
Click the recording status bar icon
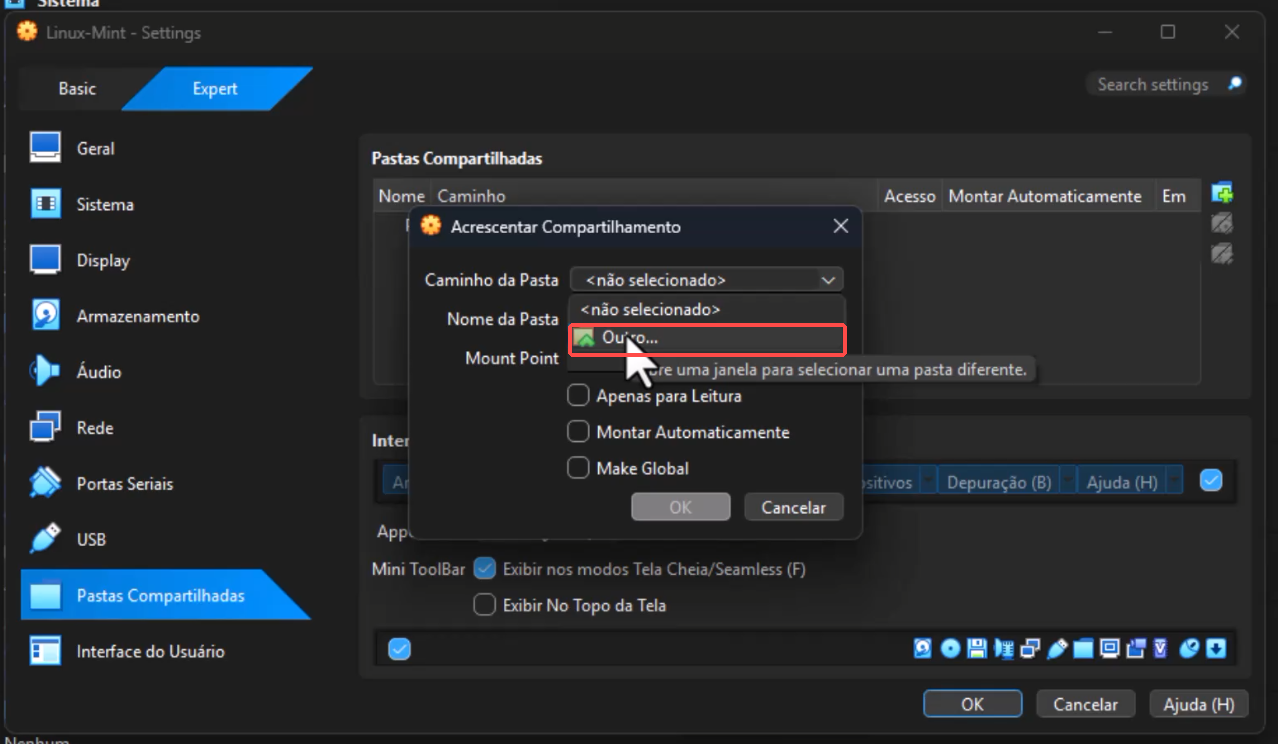[x=1135, y=649]
